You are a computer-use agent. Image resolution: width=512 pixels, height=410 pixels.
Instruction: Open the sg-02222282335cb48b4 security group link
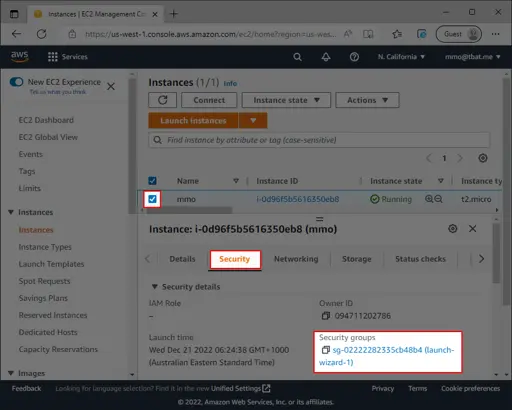click(x=386, y=356)
